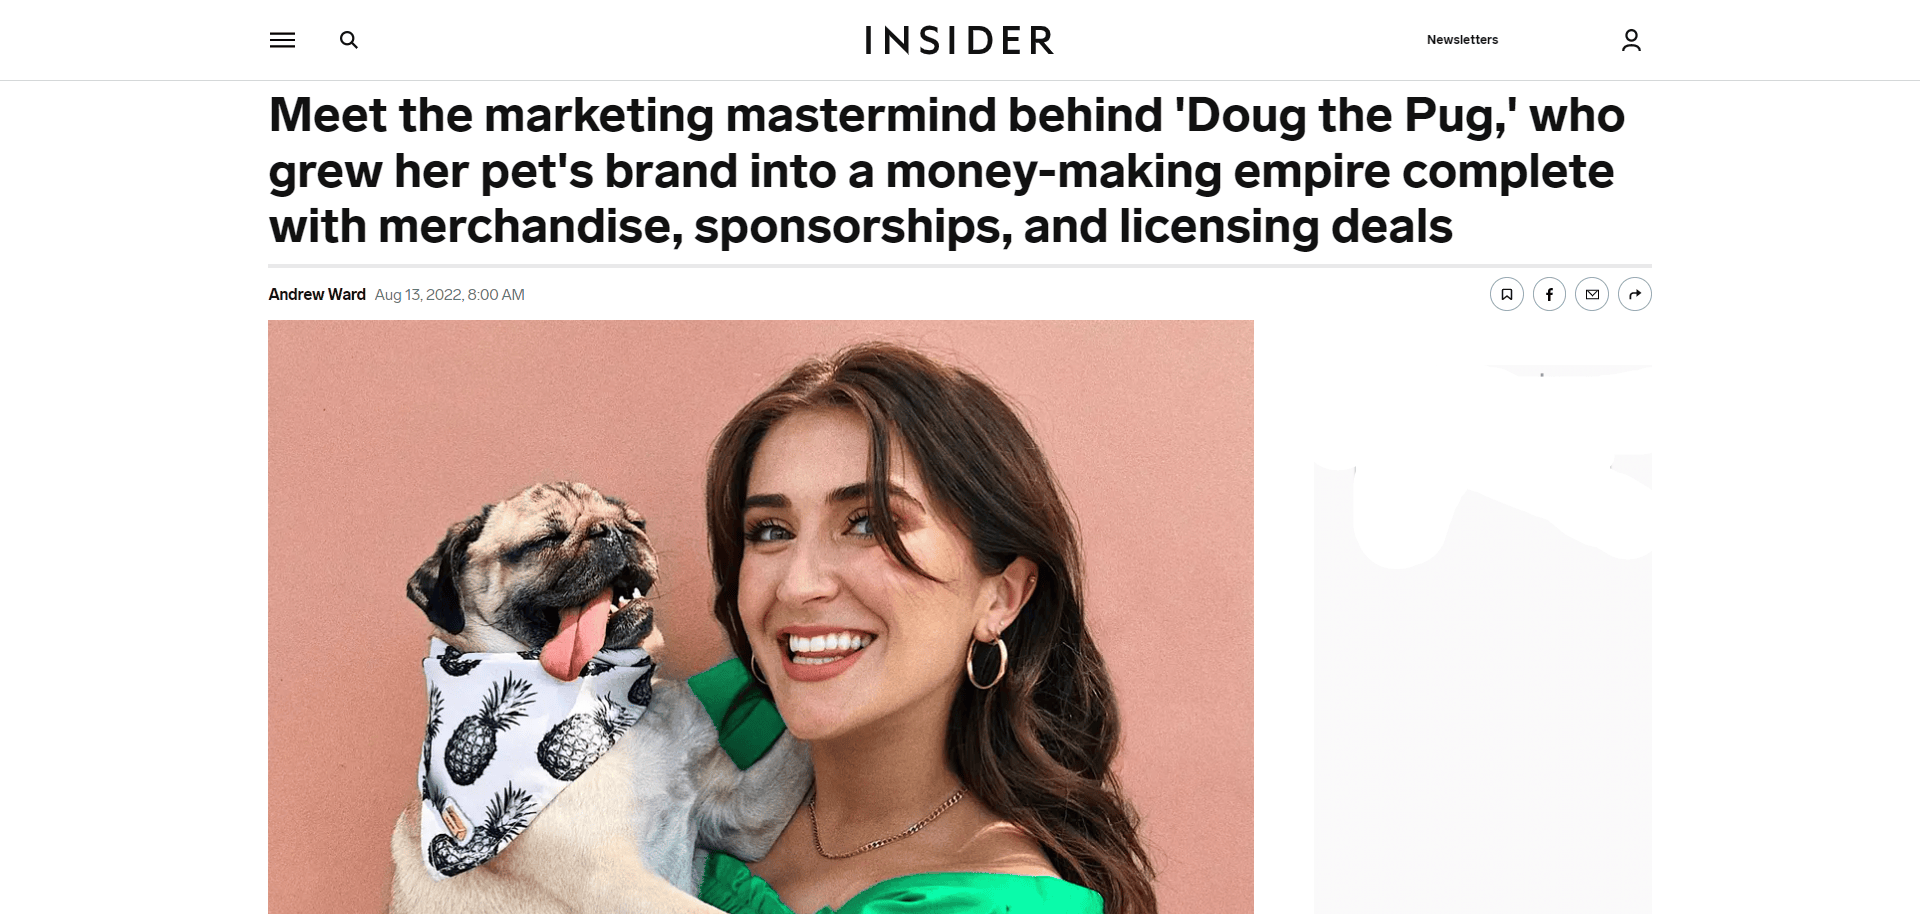The width and height of the screenshot is (1920, 914).
Task: Share the article via email icon
Action: 1592,294
